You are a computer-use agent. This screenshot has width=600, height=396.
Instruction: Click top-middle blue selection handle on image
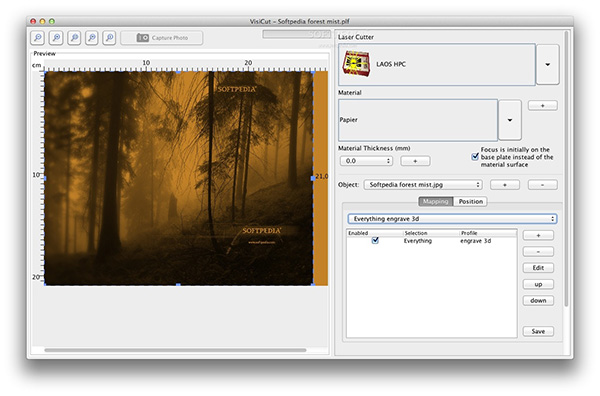[x=178, y=72]
